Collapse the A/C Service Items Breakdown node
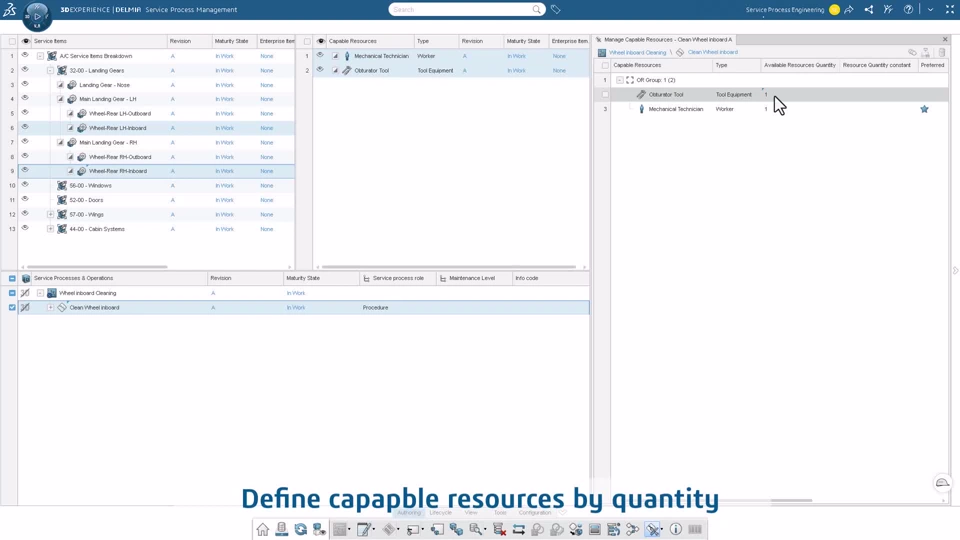This screenshot has width=960, height=540. pos(40,56)
